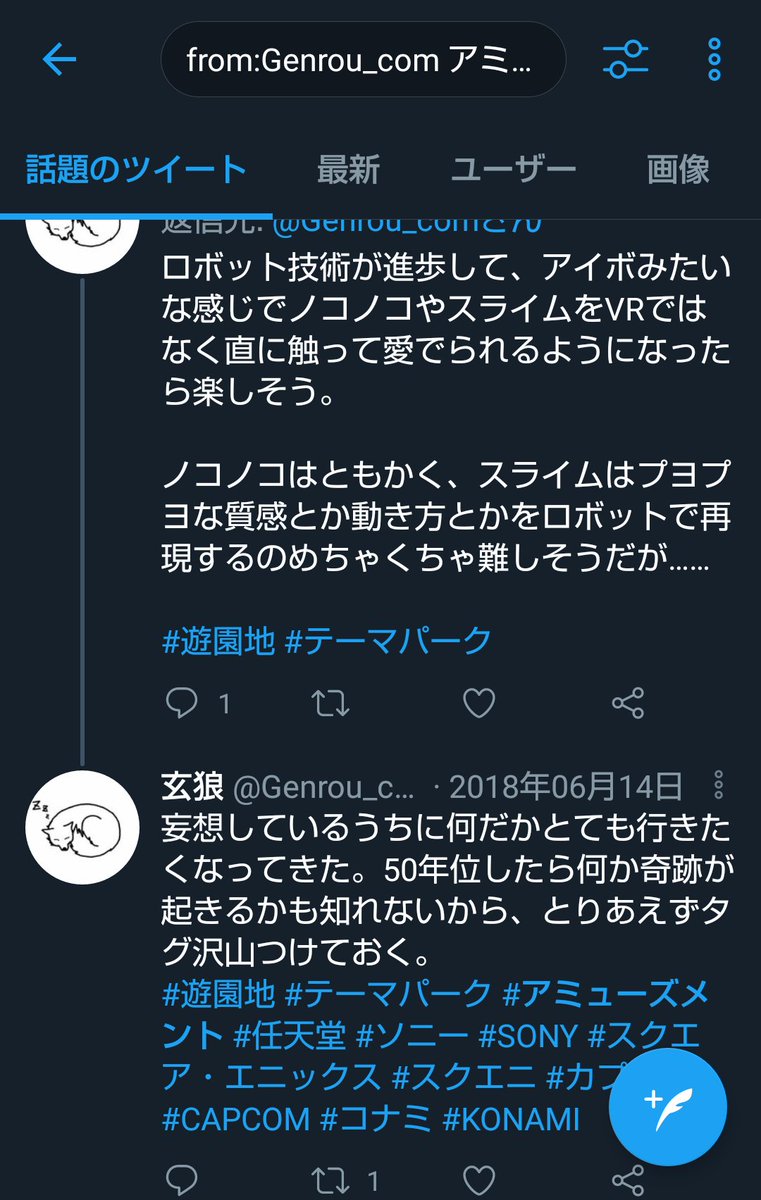Reply to the robot technology tweet
Screen dimensions: 761x1200
coord(183,704)
